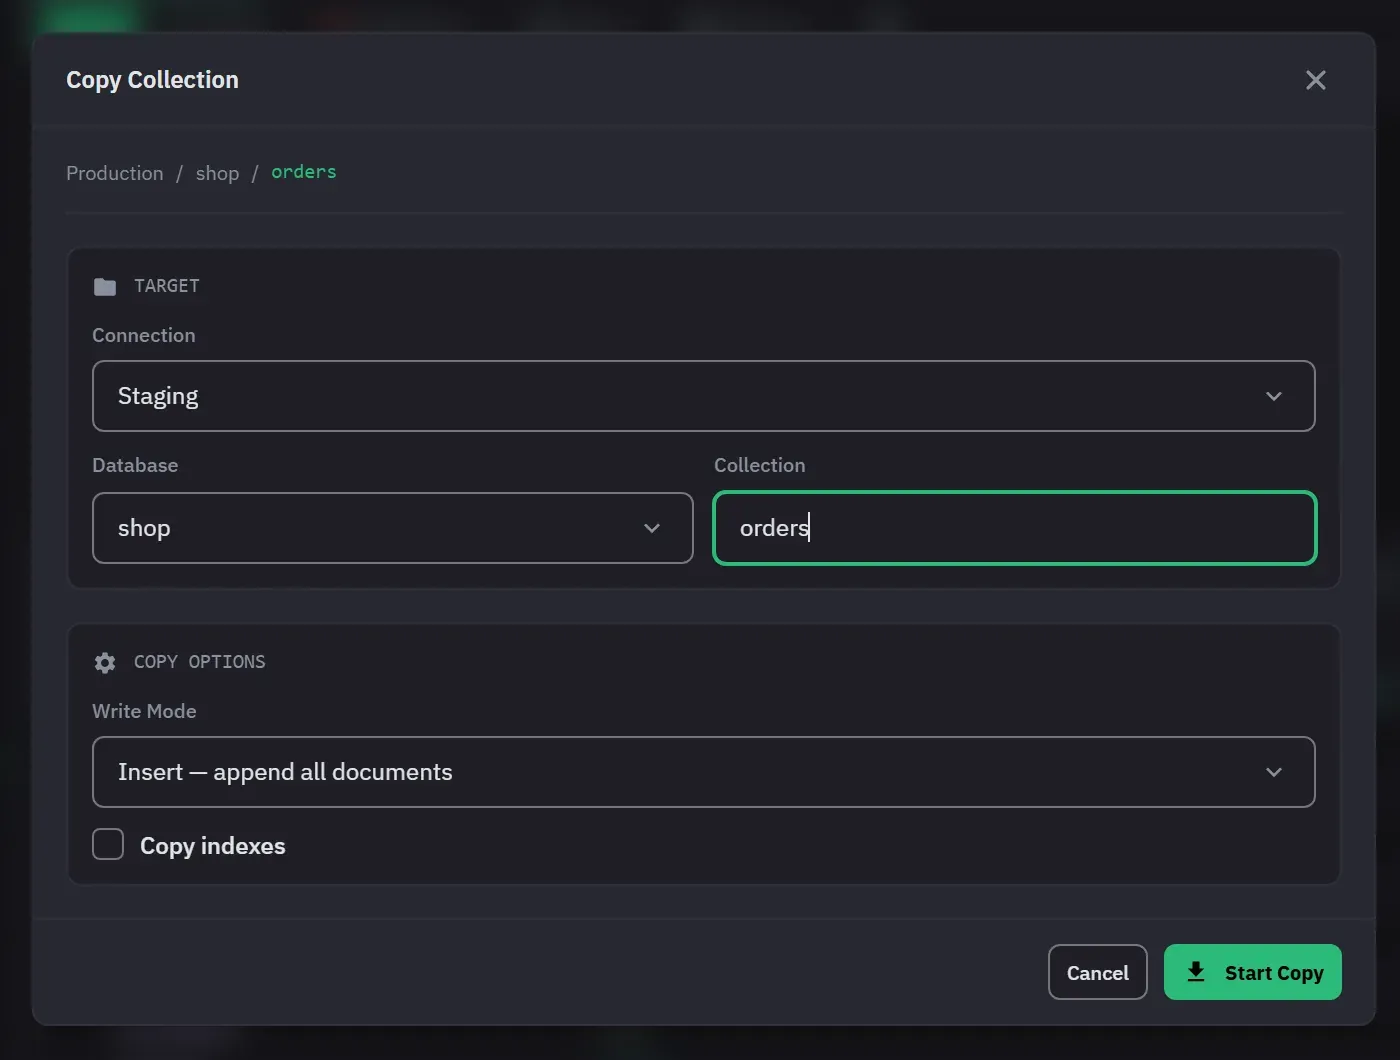
Task: Click the gear icon beside COPY OPTIONS
Action: (105, 663)
